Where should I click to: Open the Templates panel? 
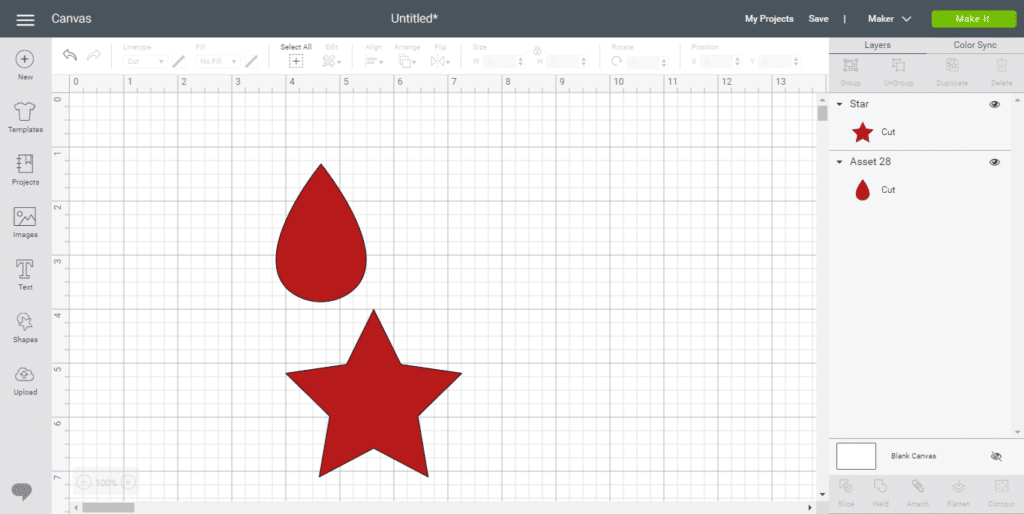tap(25, 113)
